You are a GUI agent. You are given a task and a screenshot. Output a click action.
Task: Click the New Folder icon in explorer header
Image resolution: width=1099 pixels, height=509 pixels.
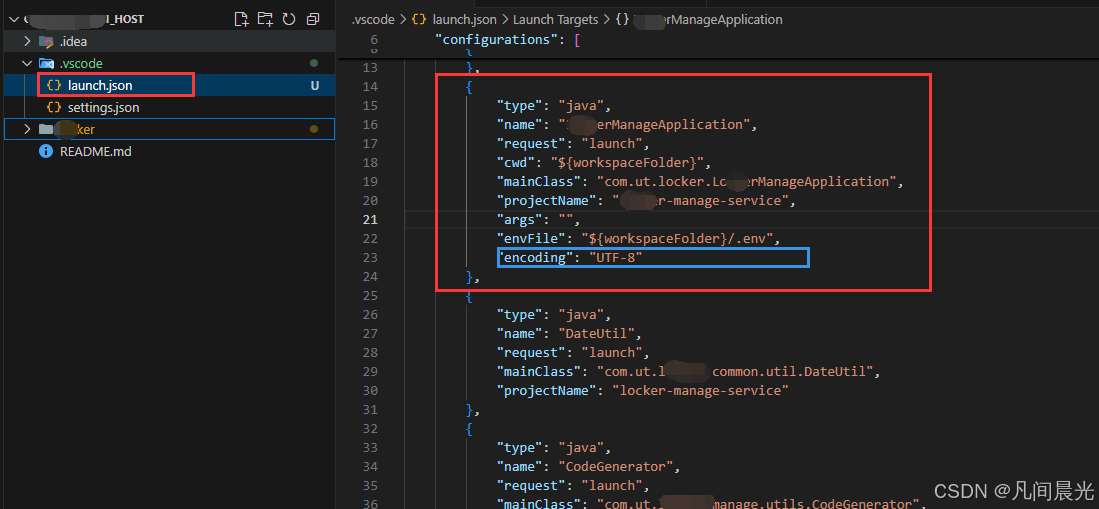265,19
